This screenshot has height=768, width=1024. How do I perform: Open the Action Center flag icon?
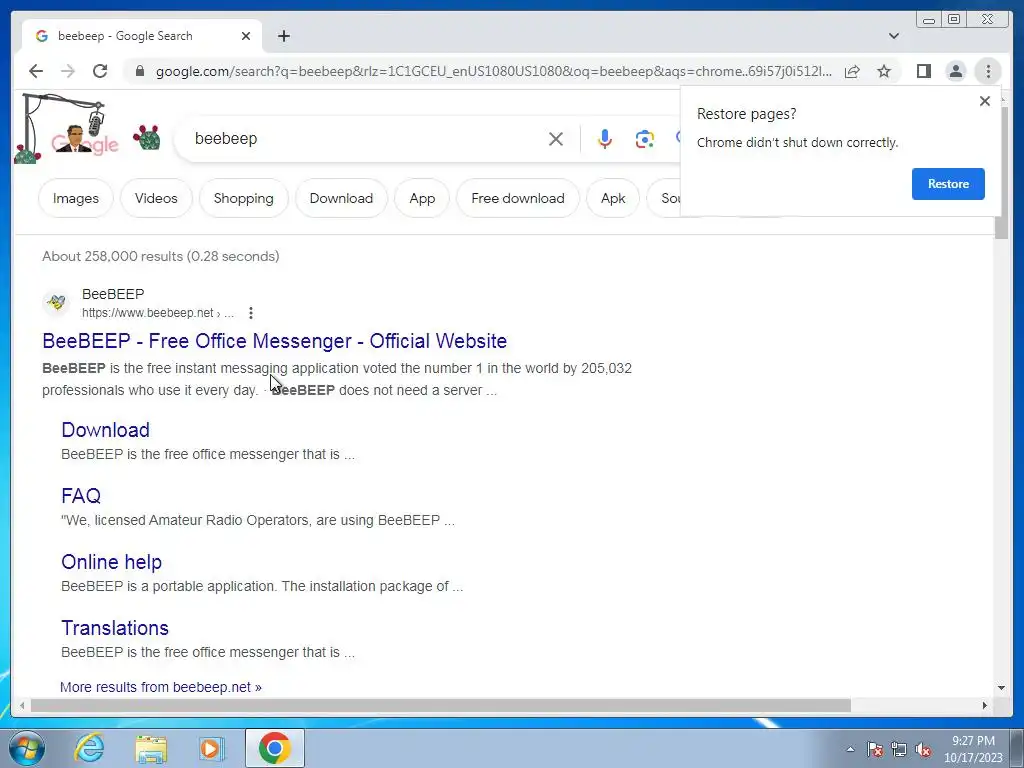tap(874, 749)
